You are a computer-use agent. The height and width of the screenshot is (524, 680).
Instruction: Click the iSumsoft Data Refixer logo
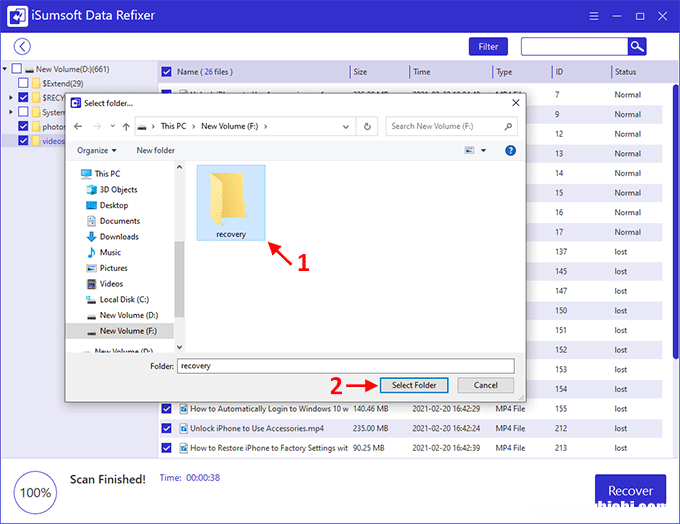17,16
